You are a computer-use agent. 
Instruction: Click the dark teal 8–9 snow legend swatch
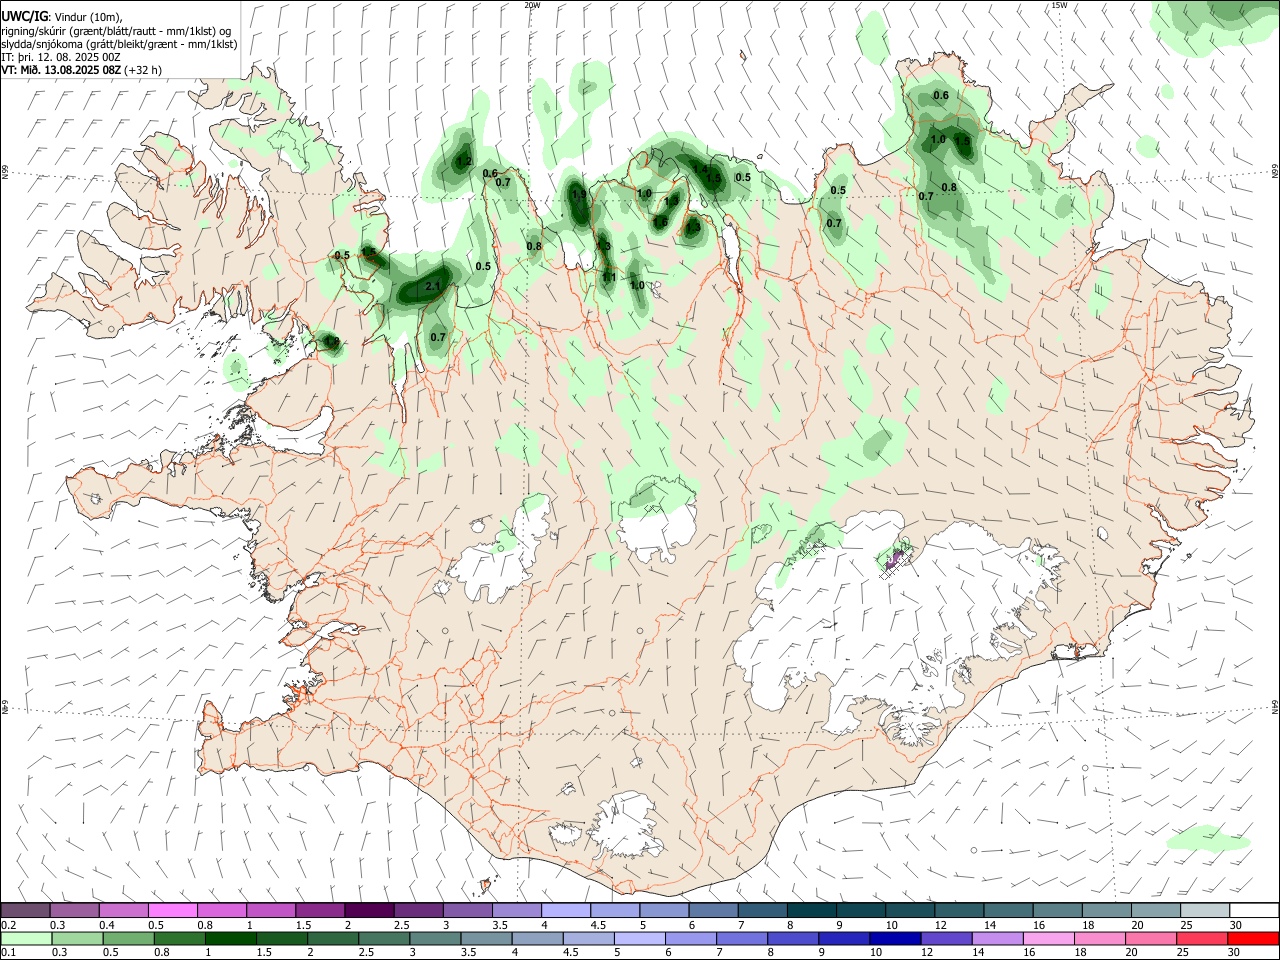(x=811, y=911)
